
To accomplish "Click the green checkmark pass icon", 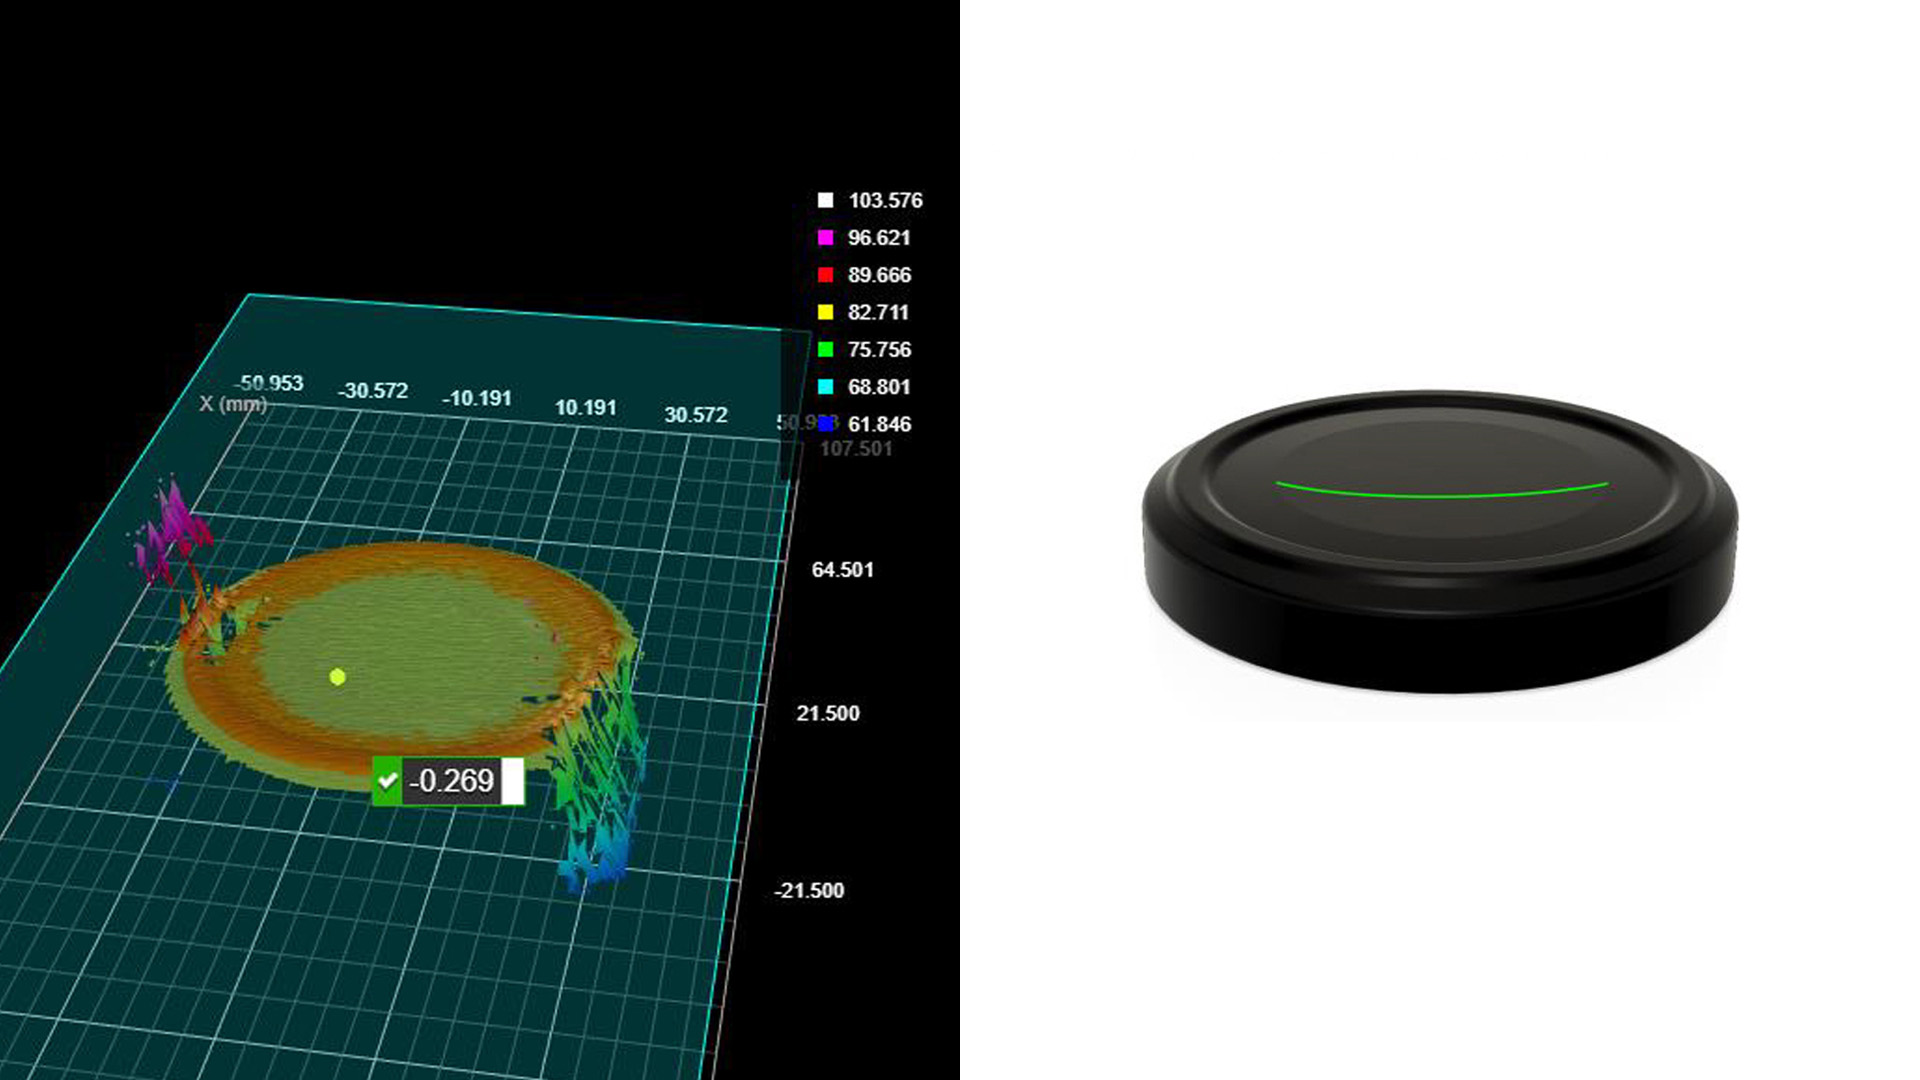I will [387, 781].
